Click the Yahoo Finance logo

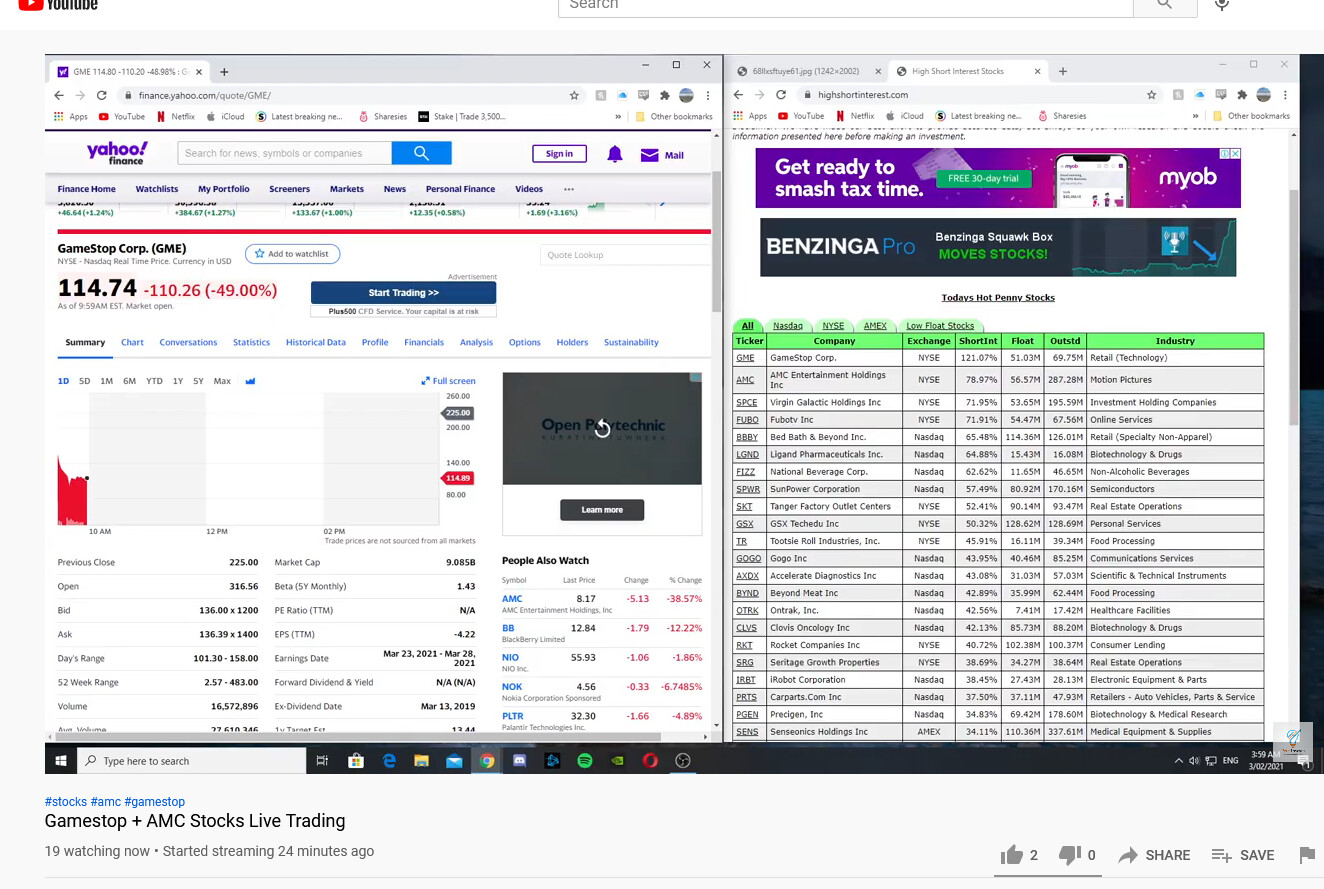click(x=116, y=152)
